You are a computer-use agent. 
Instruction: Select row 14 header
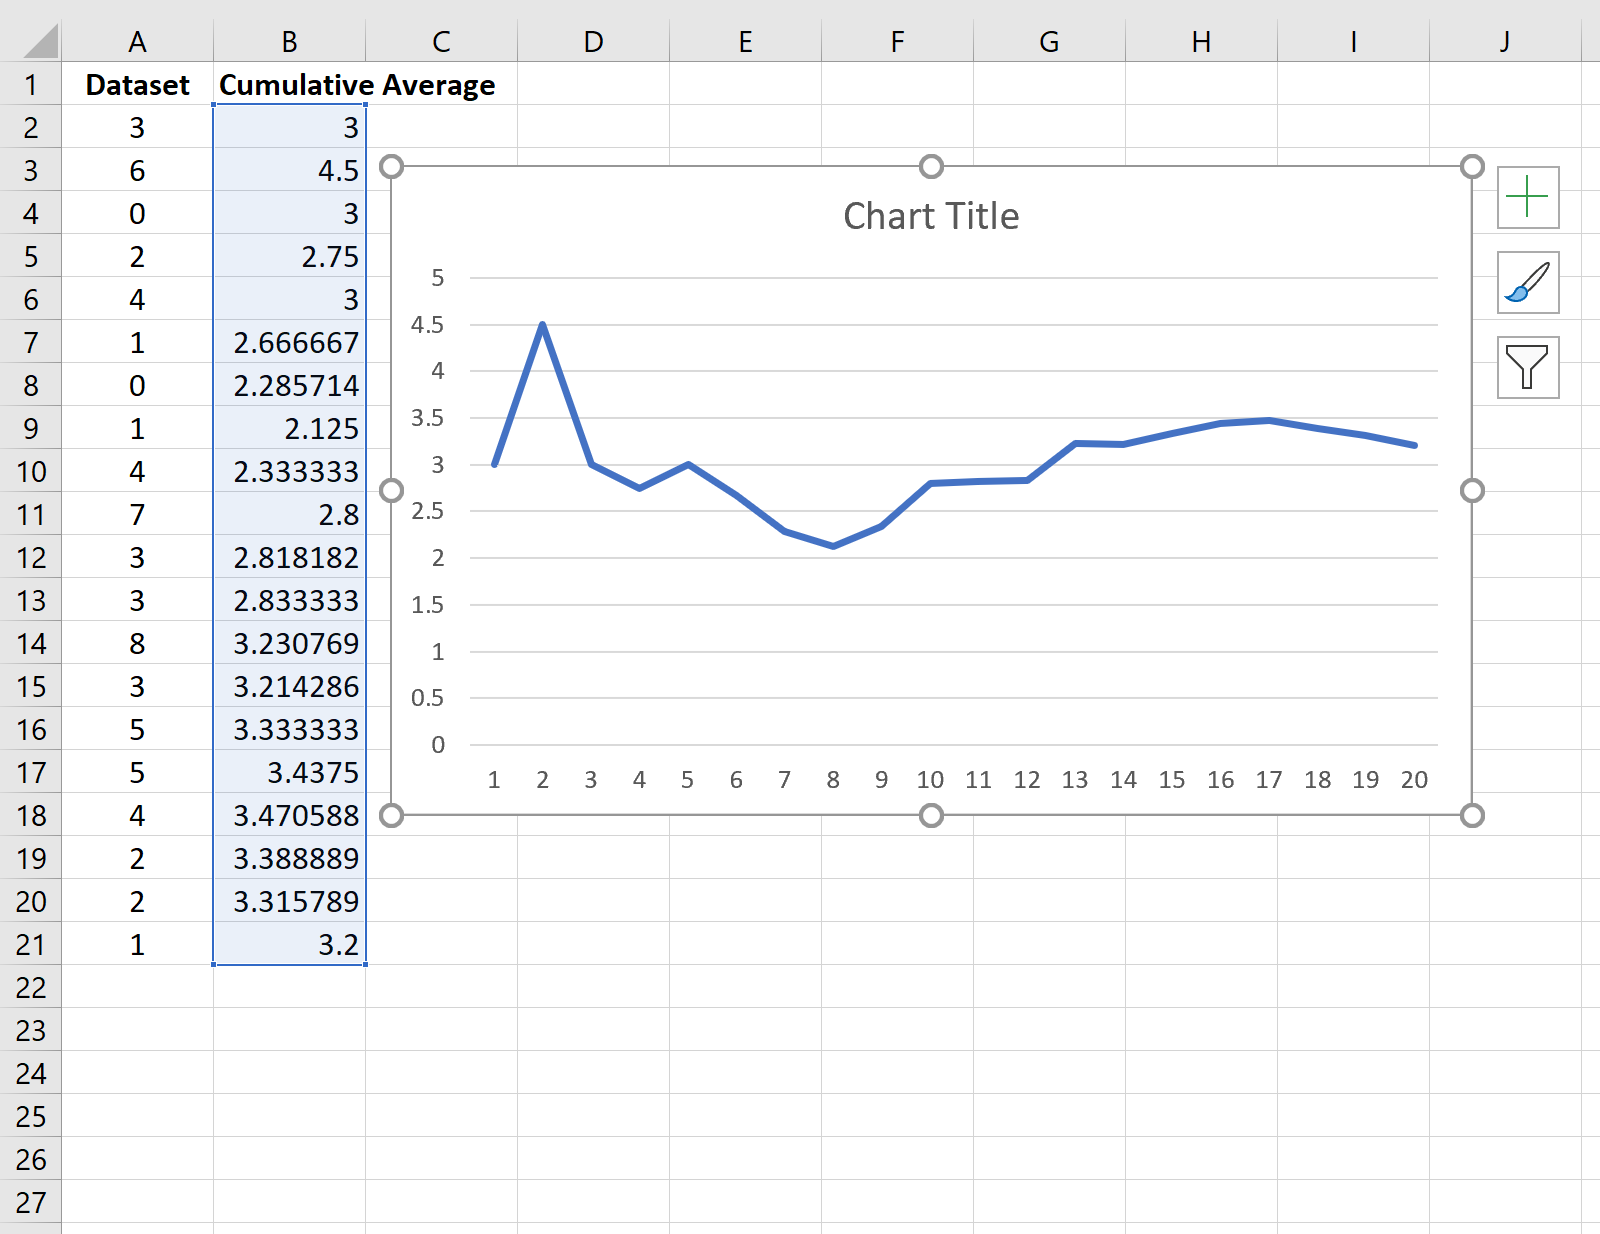click(33, 644)
